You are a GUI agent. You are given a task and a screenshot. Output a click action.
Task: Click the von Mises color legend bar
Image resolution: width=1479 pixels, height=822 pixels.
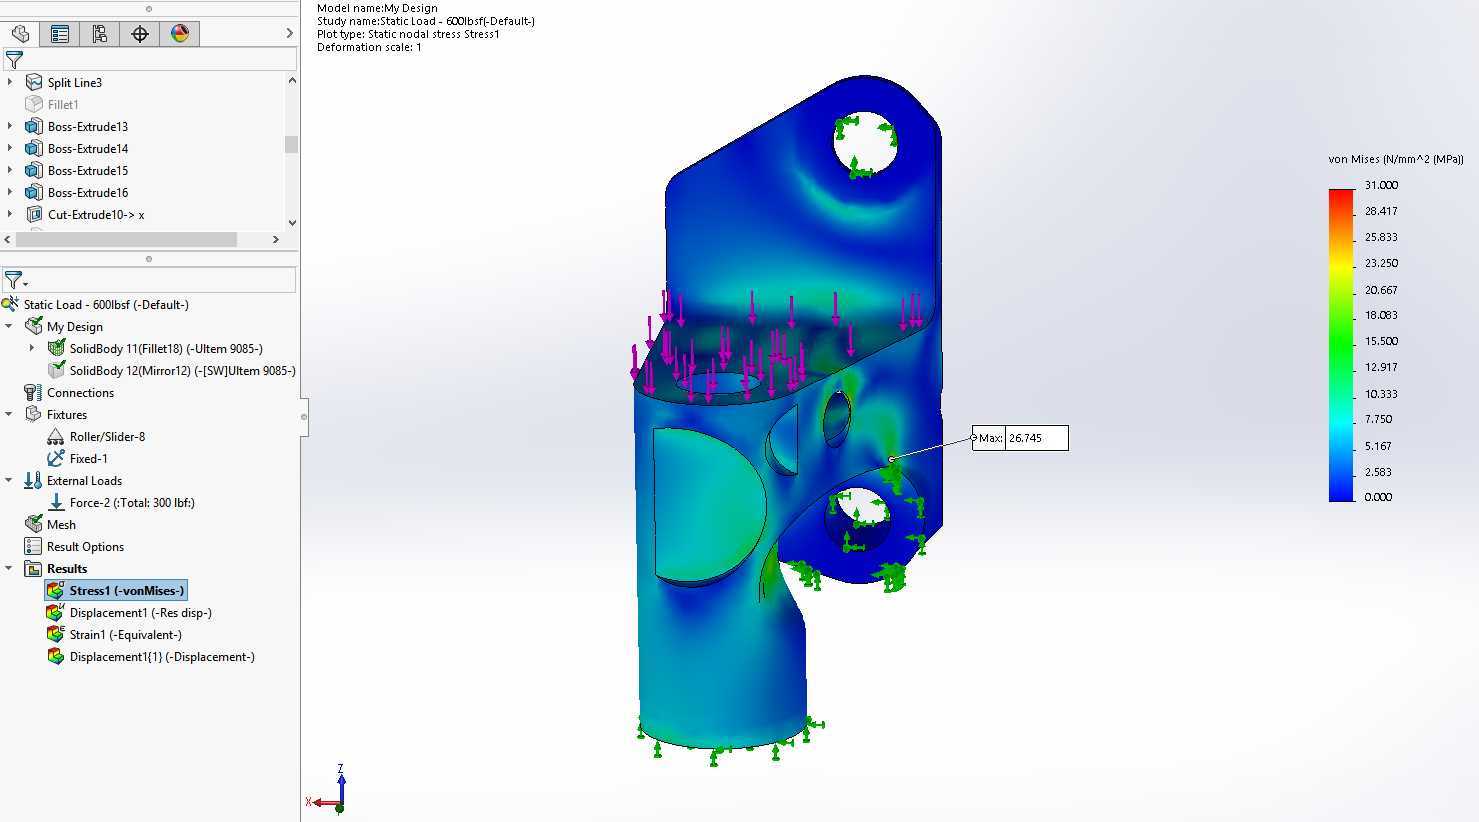pos(1340,345)
